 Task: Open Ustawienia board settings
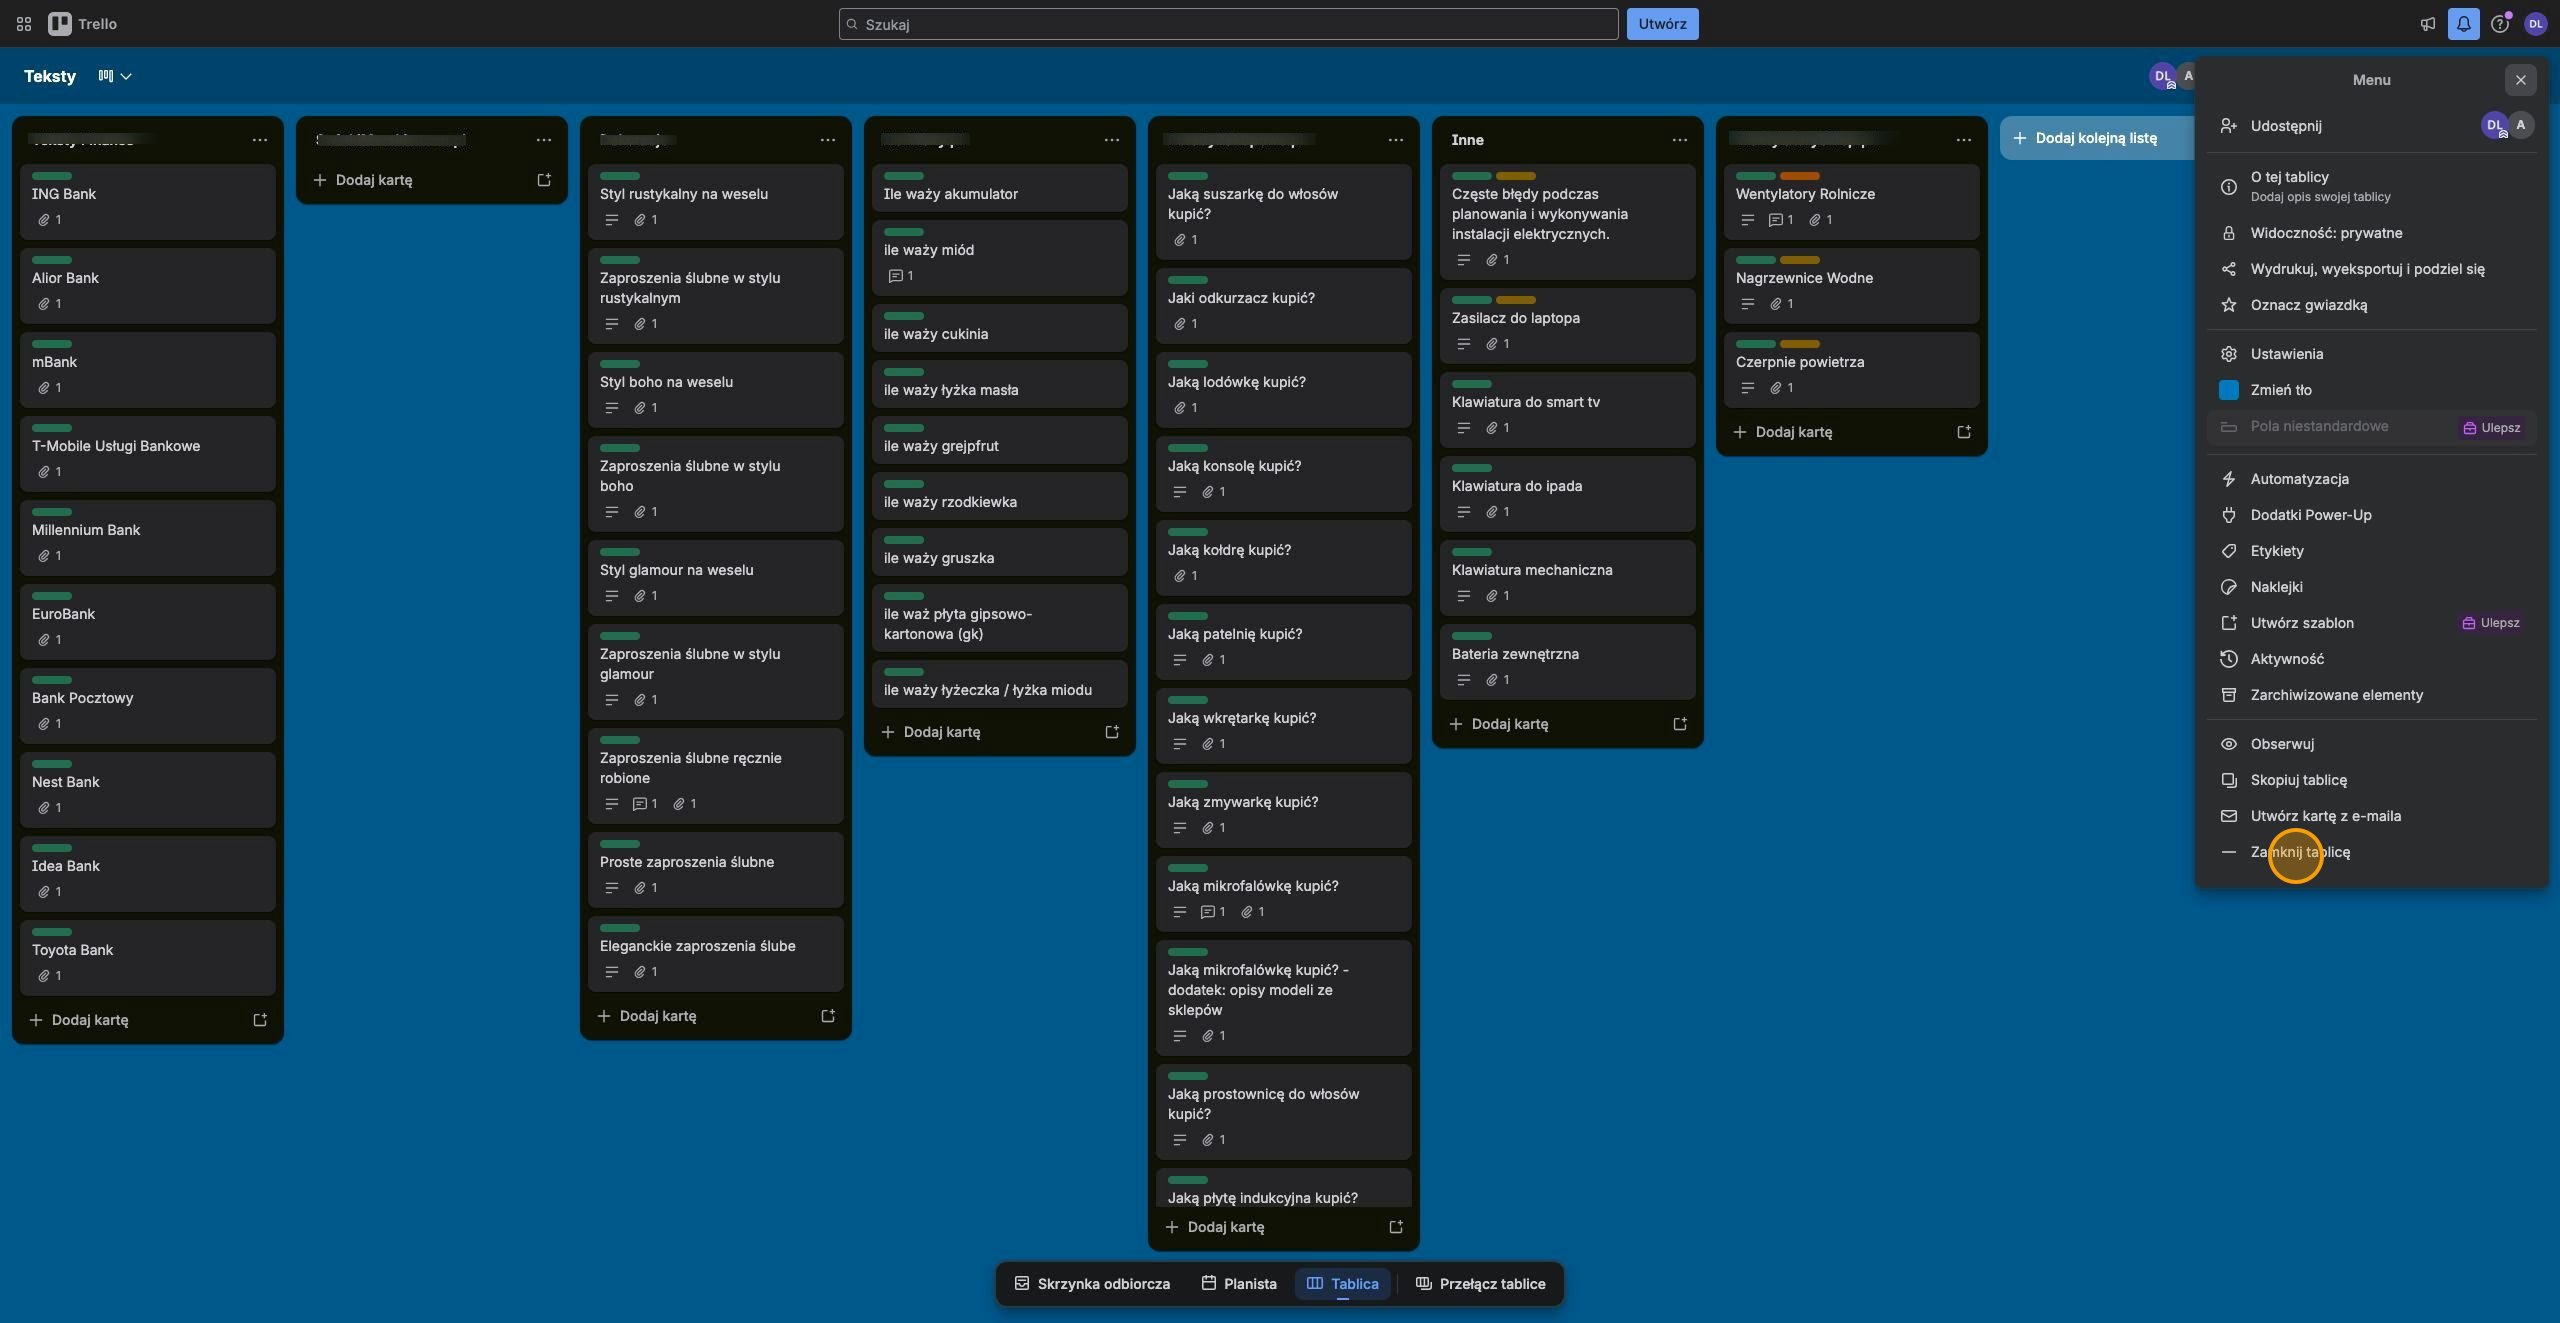(x=2372, y=354)
